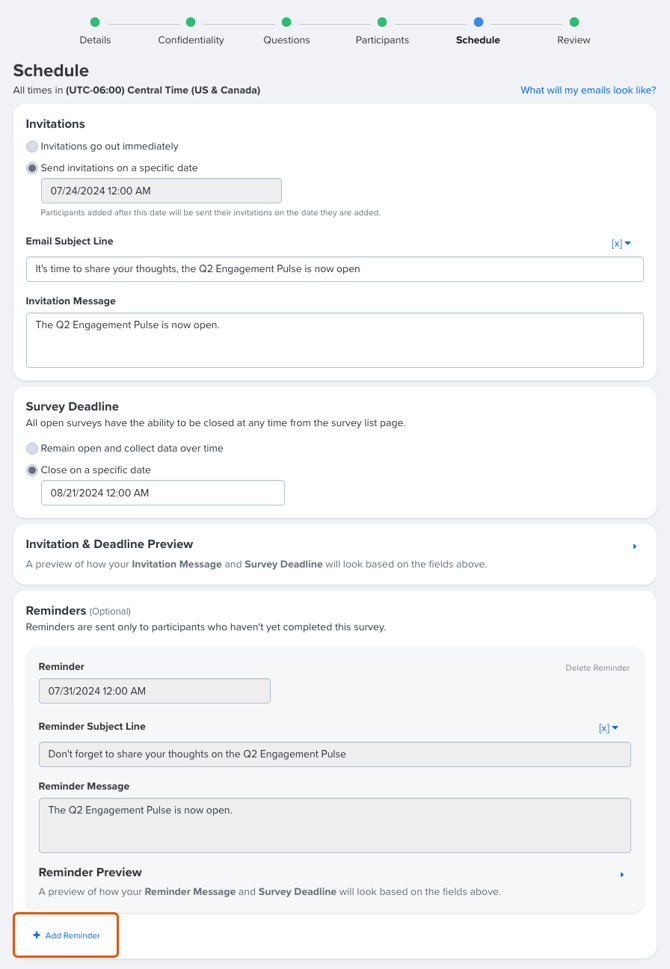Expand the Reminder Preview section

pos(622,875)
